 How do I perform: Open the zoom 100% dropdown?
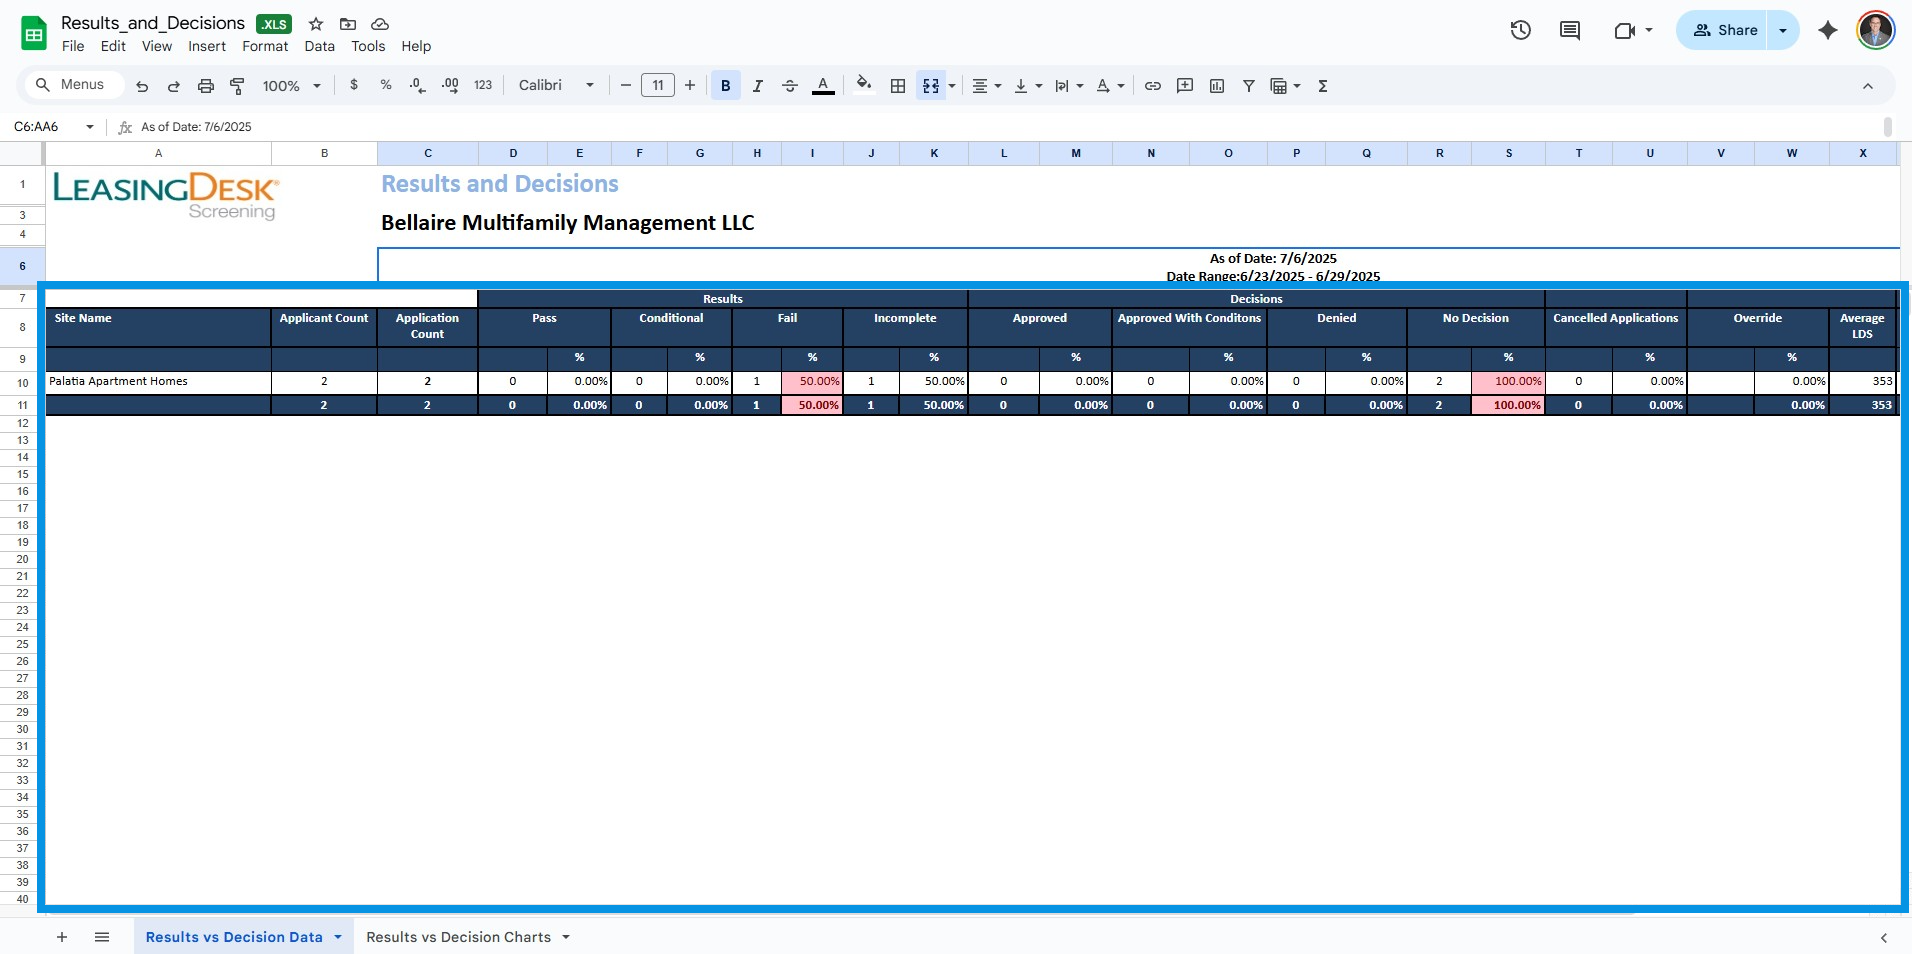click(x=291, y=86)
